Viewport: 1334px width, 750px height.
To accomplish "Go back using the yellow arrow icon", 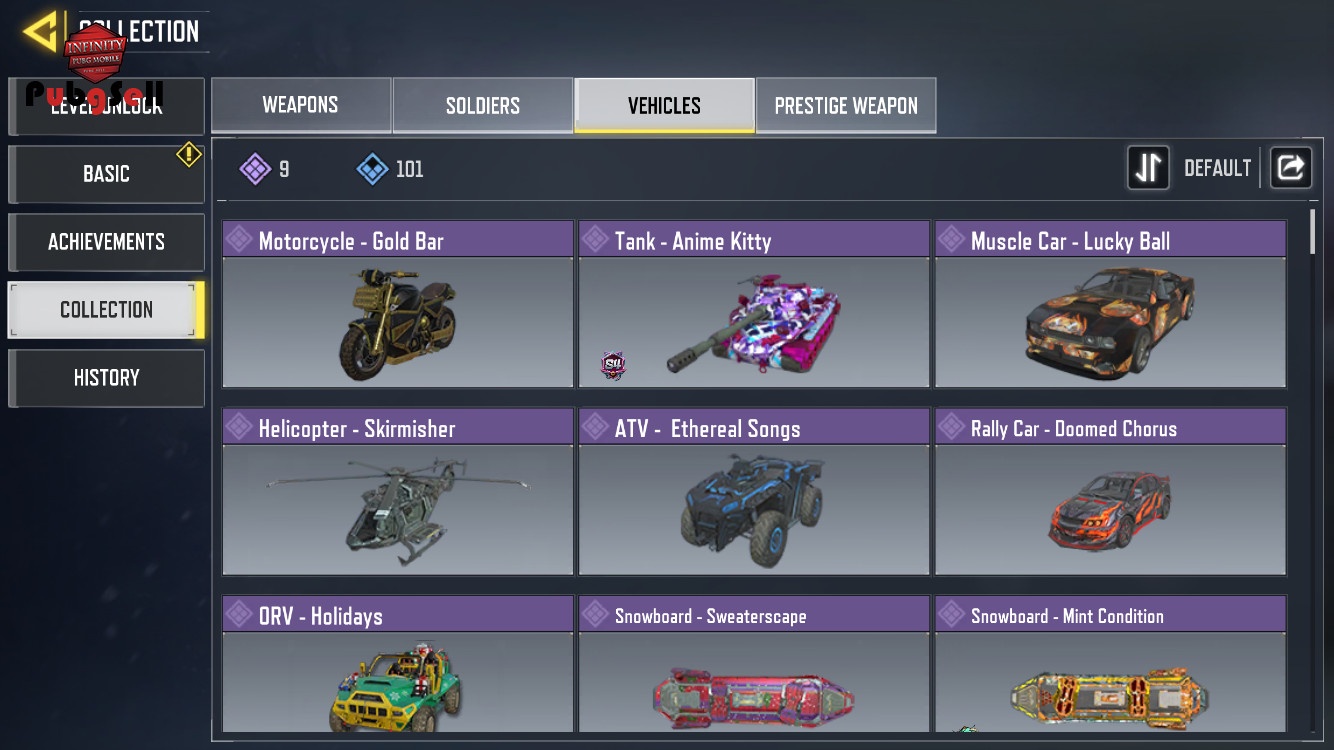I will click(x=40, y=32).
